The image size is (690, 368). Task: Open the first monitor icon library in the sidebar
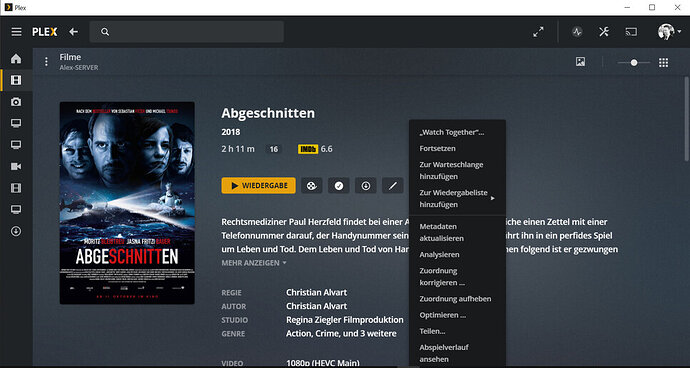tap(16, 123)
